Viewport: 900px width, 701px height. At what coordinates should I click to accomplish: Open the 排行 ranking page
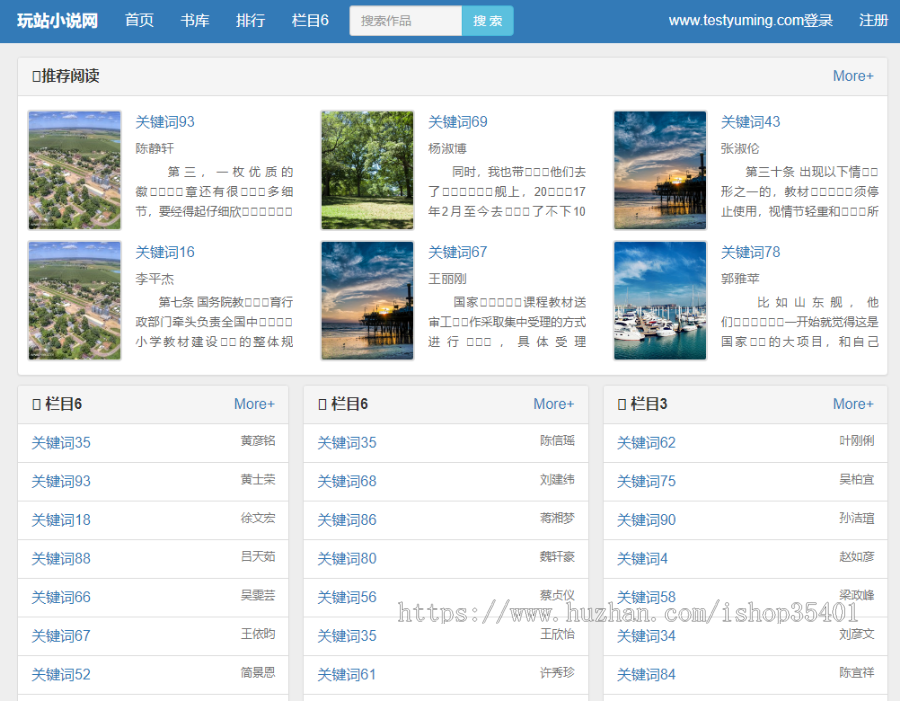click(250, 20)
